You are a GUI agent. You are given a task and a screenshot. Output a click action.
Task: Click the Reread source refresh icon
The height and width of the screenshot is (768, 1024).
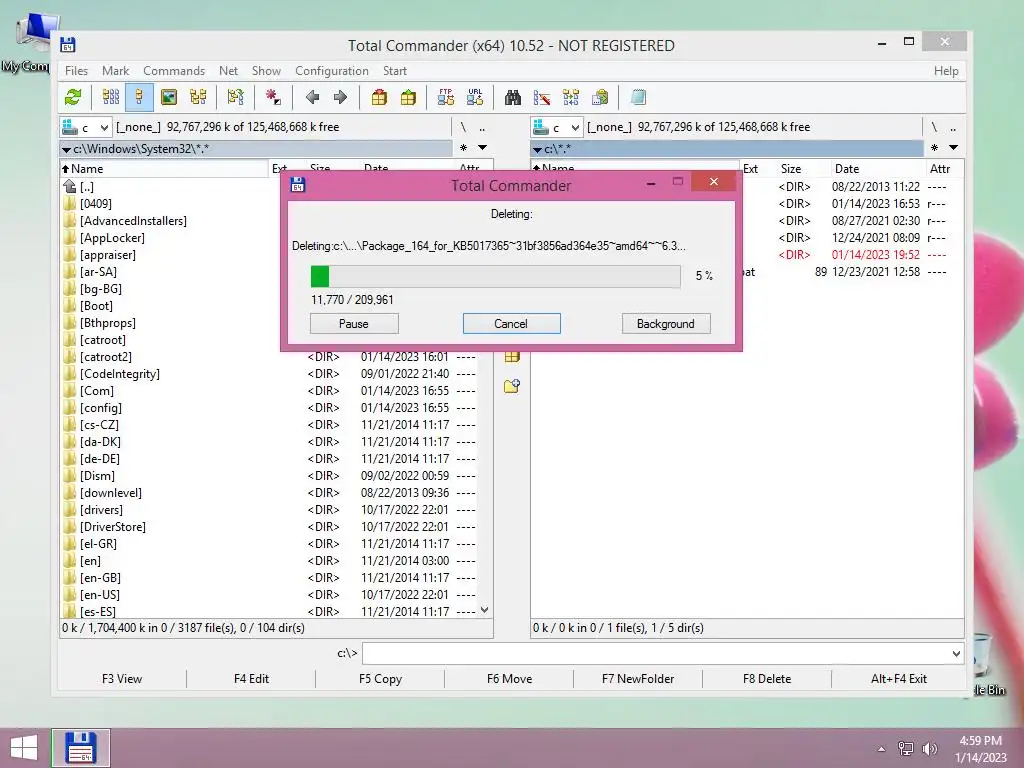coord(73,98)
